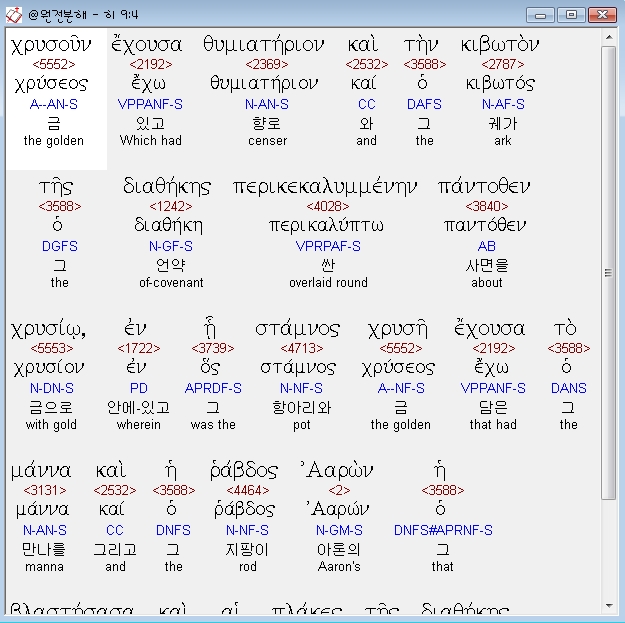Click the word ῥάβδος in fourth line
The image size is (625, 623).
pos(244,471)
